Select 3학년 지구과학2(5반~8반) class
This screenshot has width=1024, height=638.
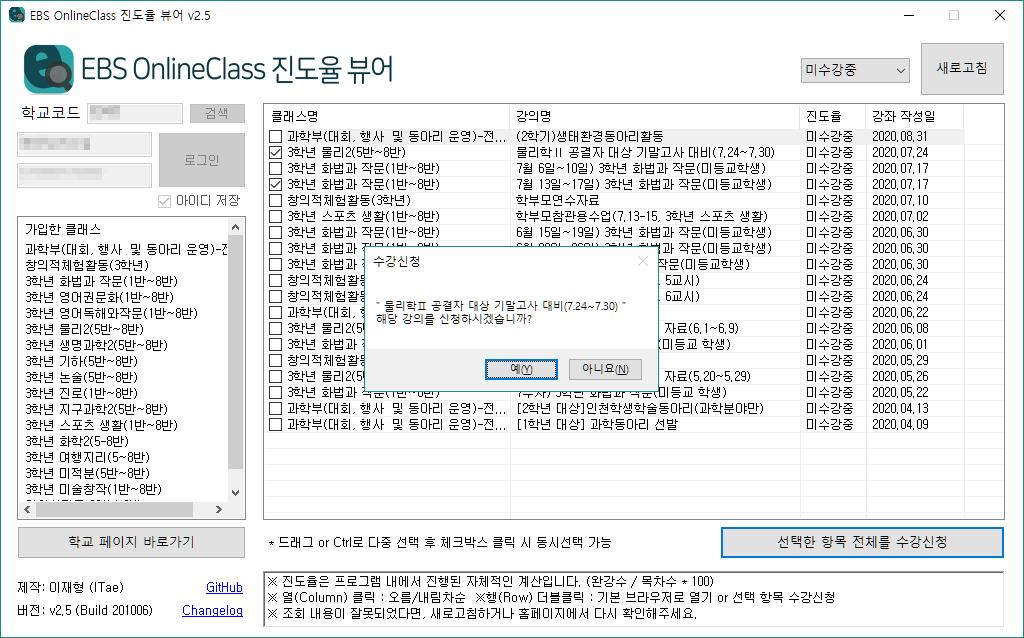[x=96, y=409]
